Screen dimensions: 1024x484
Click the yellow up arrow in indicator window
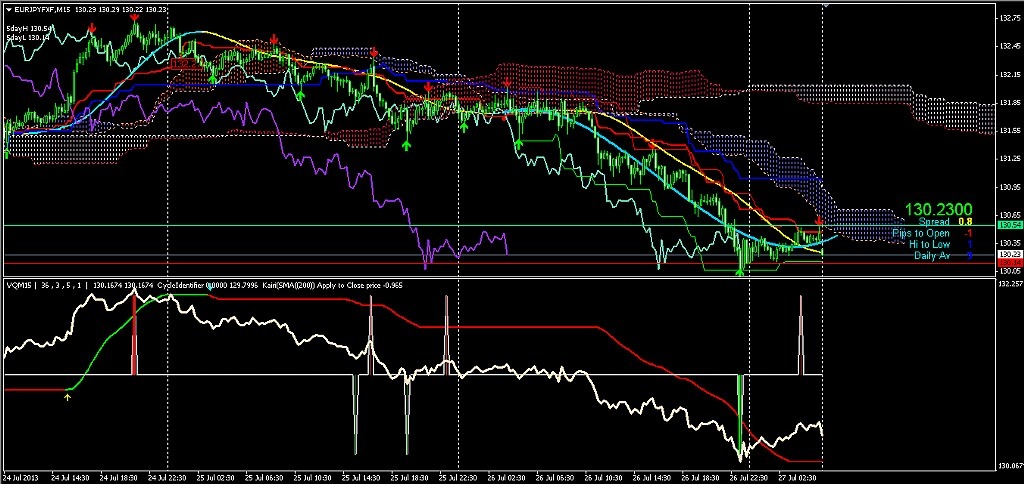click(x=67, y=396)
